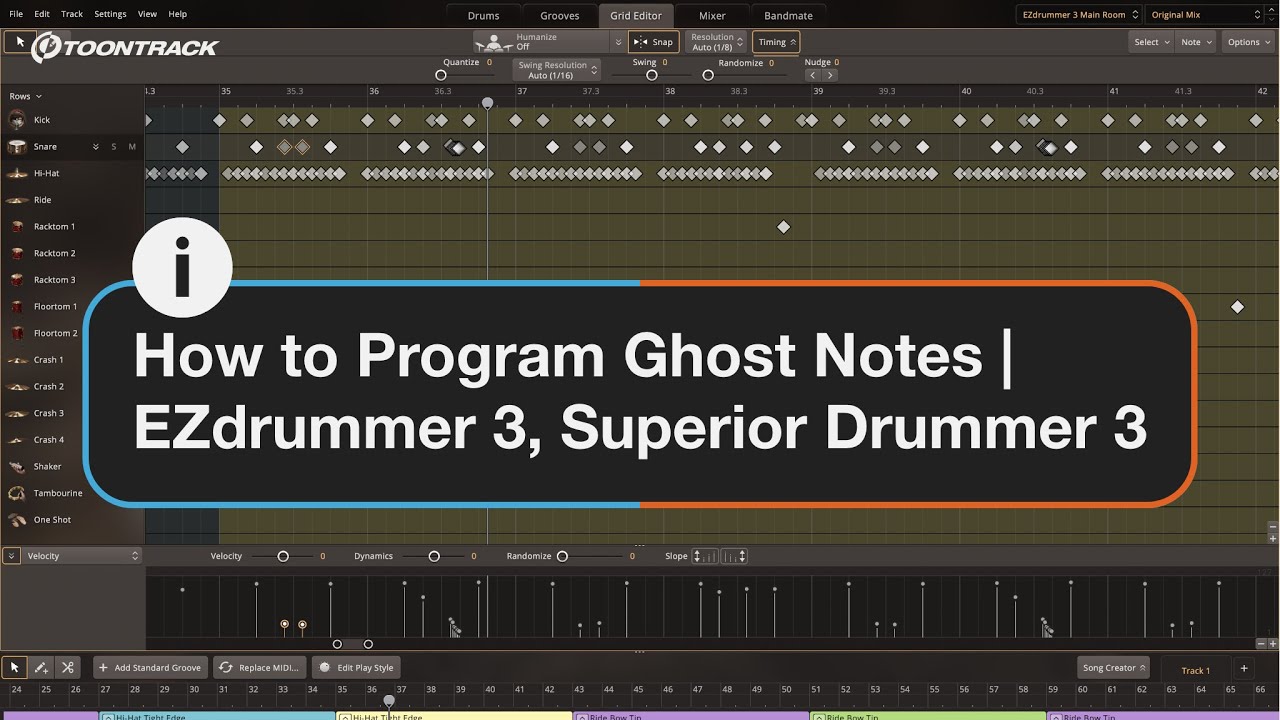Open the Song Creator panel
The image size is (1280, 720).
[1114, 667]
